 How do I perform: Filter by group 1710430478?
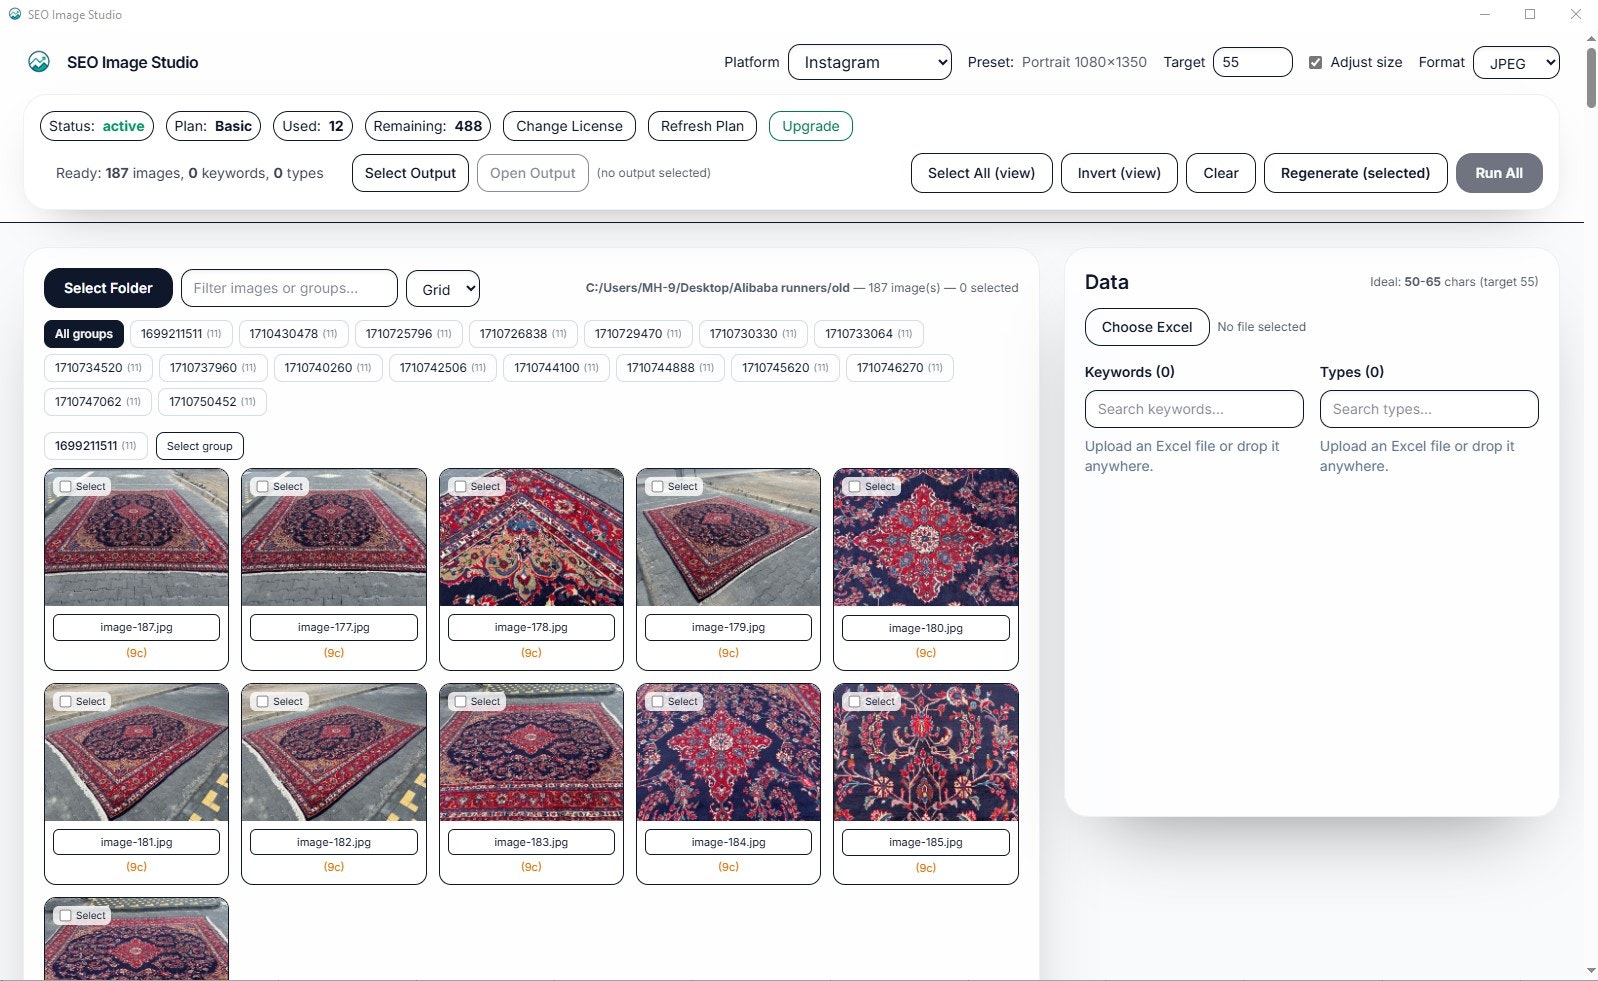293,334
